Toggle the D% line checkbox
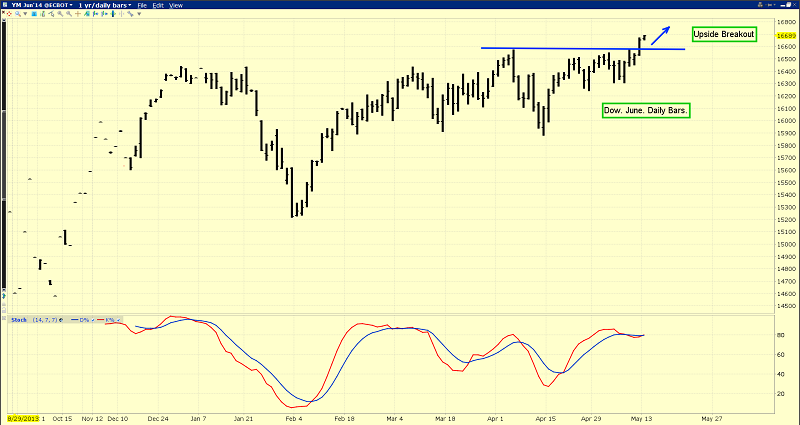The image size is (800, 425). tap(93, 320)
